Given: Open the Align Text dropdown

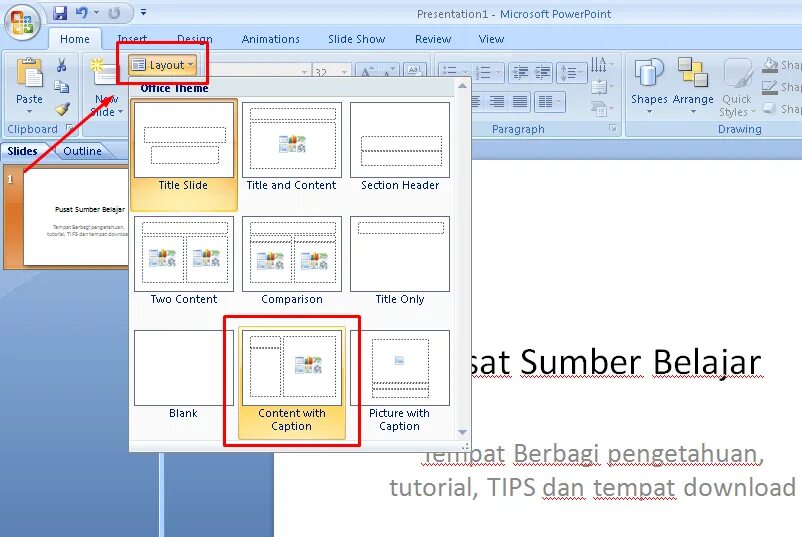Looking at the screenshot, I should click(x=602, y=87).
